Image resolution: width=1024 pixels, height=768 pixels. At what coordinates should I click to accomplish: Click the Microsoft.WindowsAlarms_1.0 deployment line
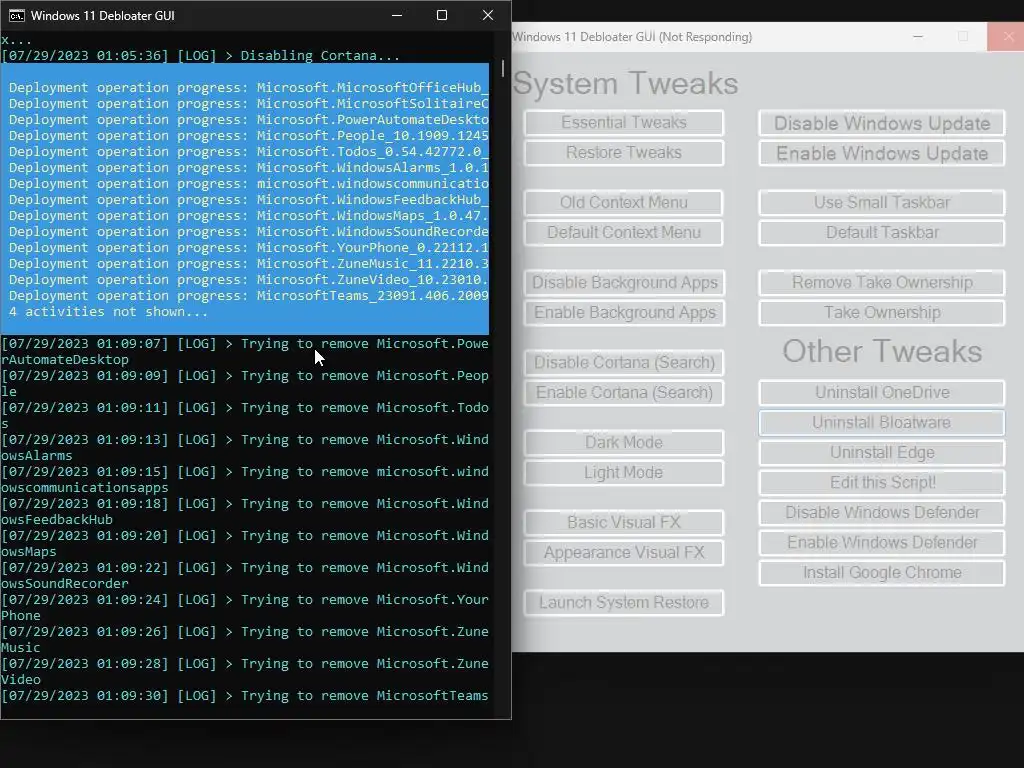(248, 168)
